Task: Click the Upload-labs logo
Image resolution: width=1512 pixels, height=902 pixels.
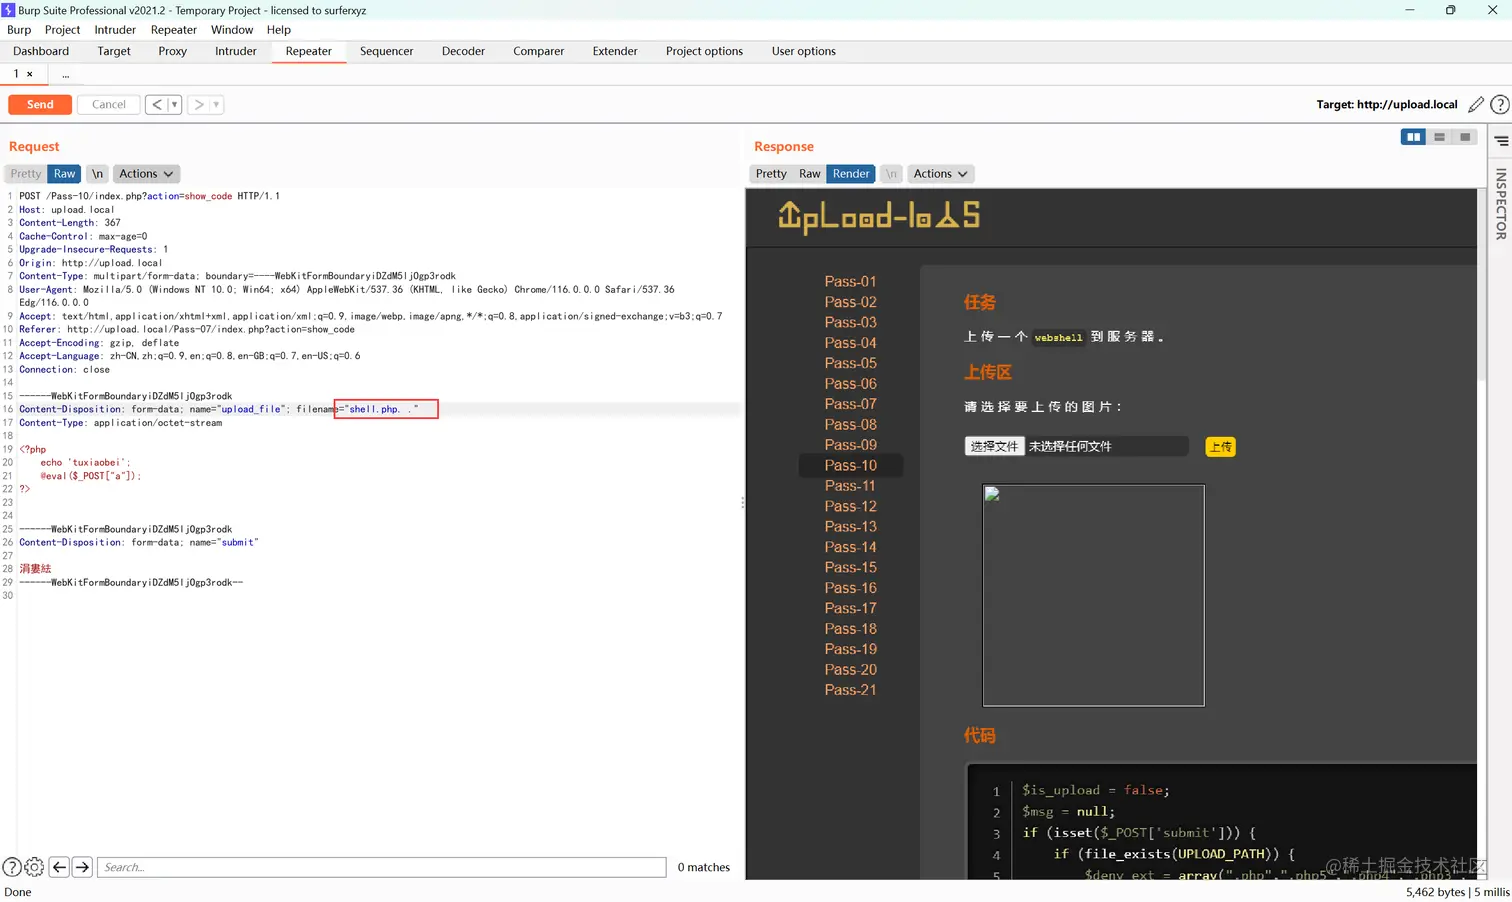Action: point(879,216)
